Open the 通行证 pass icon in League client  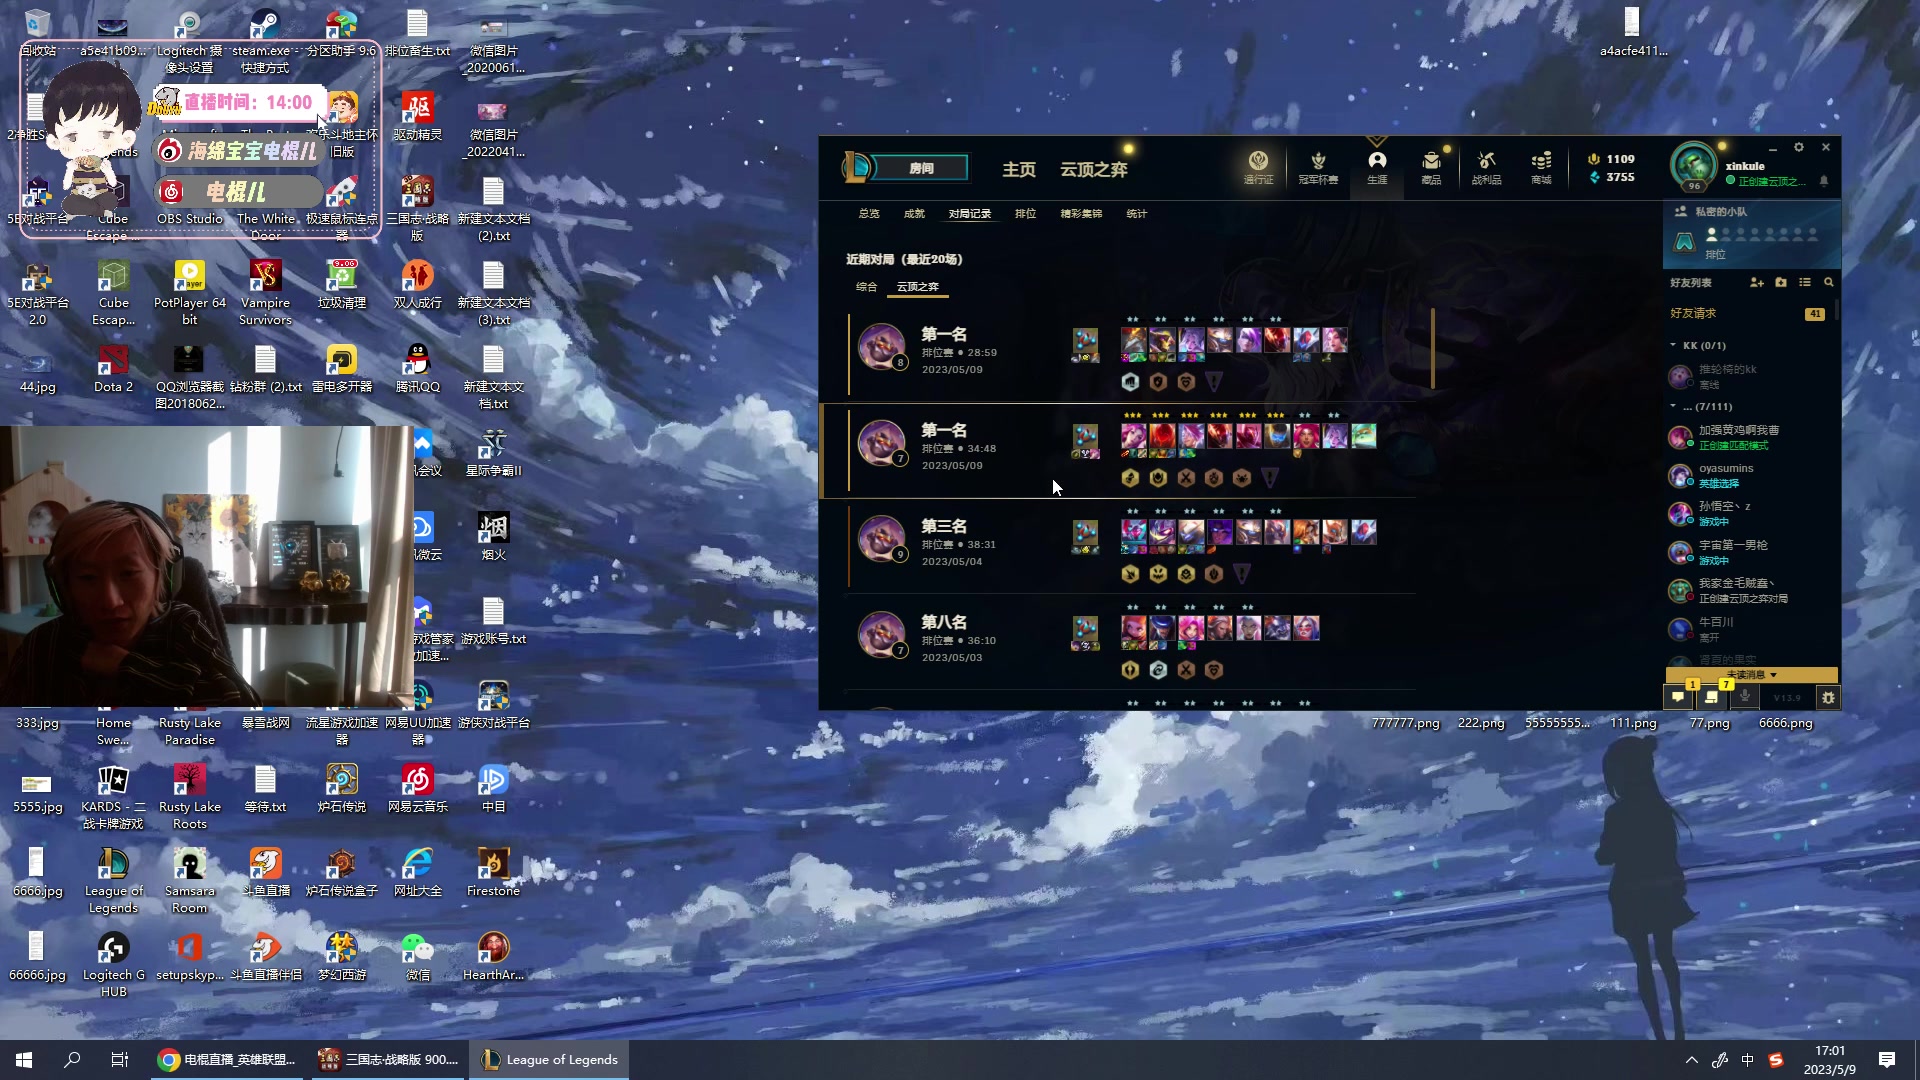pyautogui.click(x=1258, y=166)
